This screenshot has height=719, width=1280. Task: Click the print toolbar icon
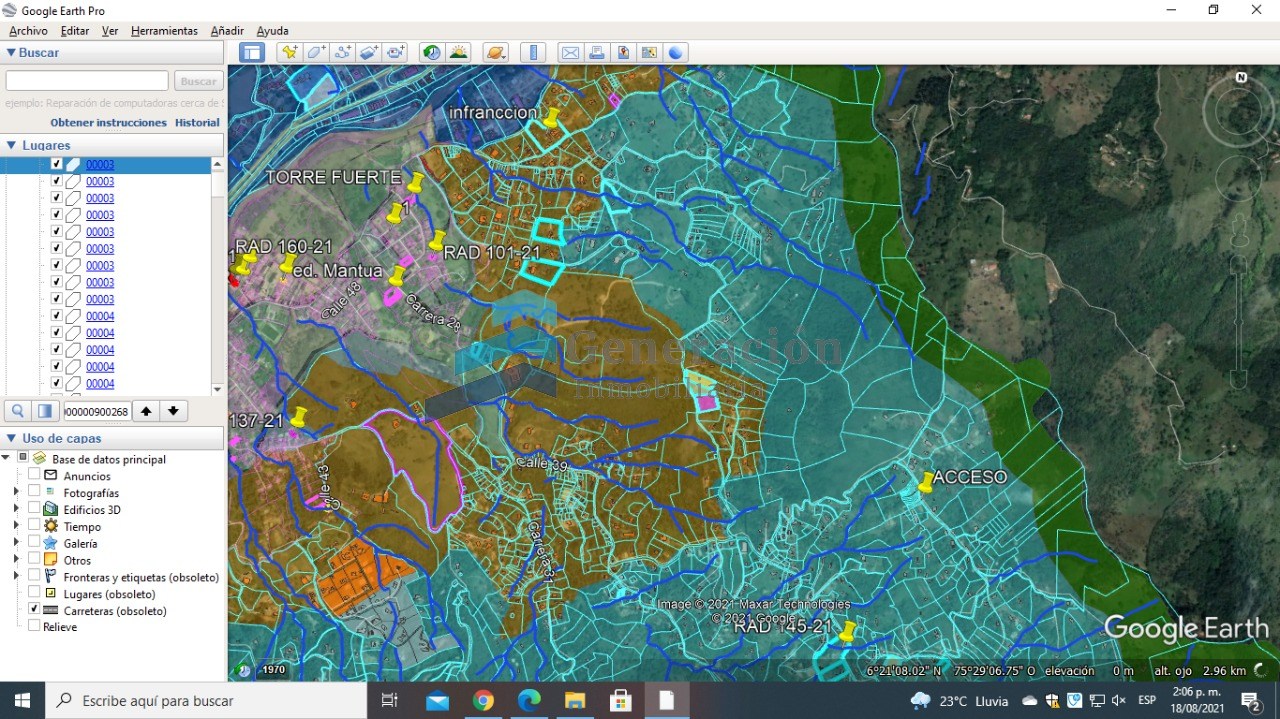tap(597, 53)
